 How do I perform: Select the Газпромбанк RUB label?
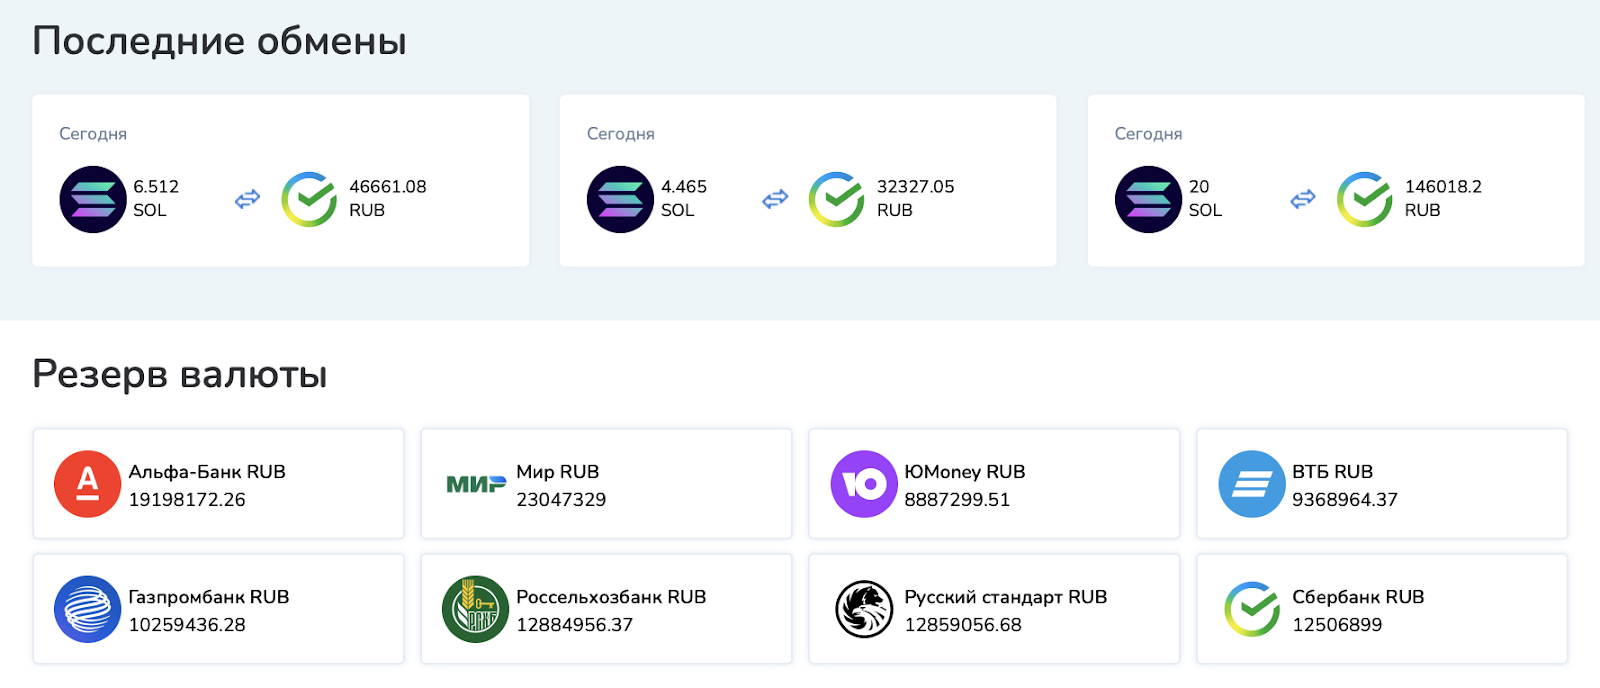pyautogui.click(x=209, y=597)
